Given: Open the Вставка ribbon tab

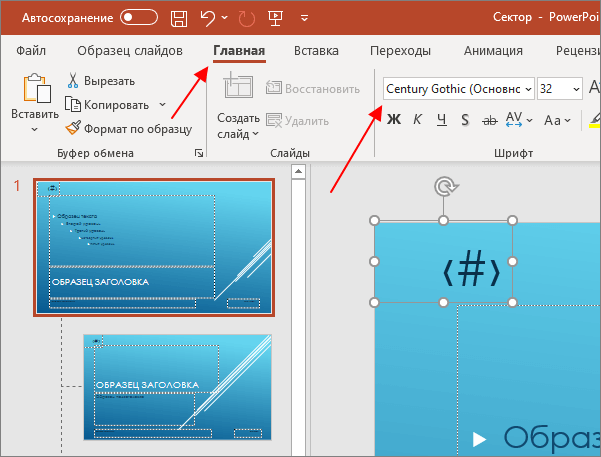Looking at the screenshot, I should [x=316, y=51].
